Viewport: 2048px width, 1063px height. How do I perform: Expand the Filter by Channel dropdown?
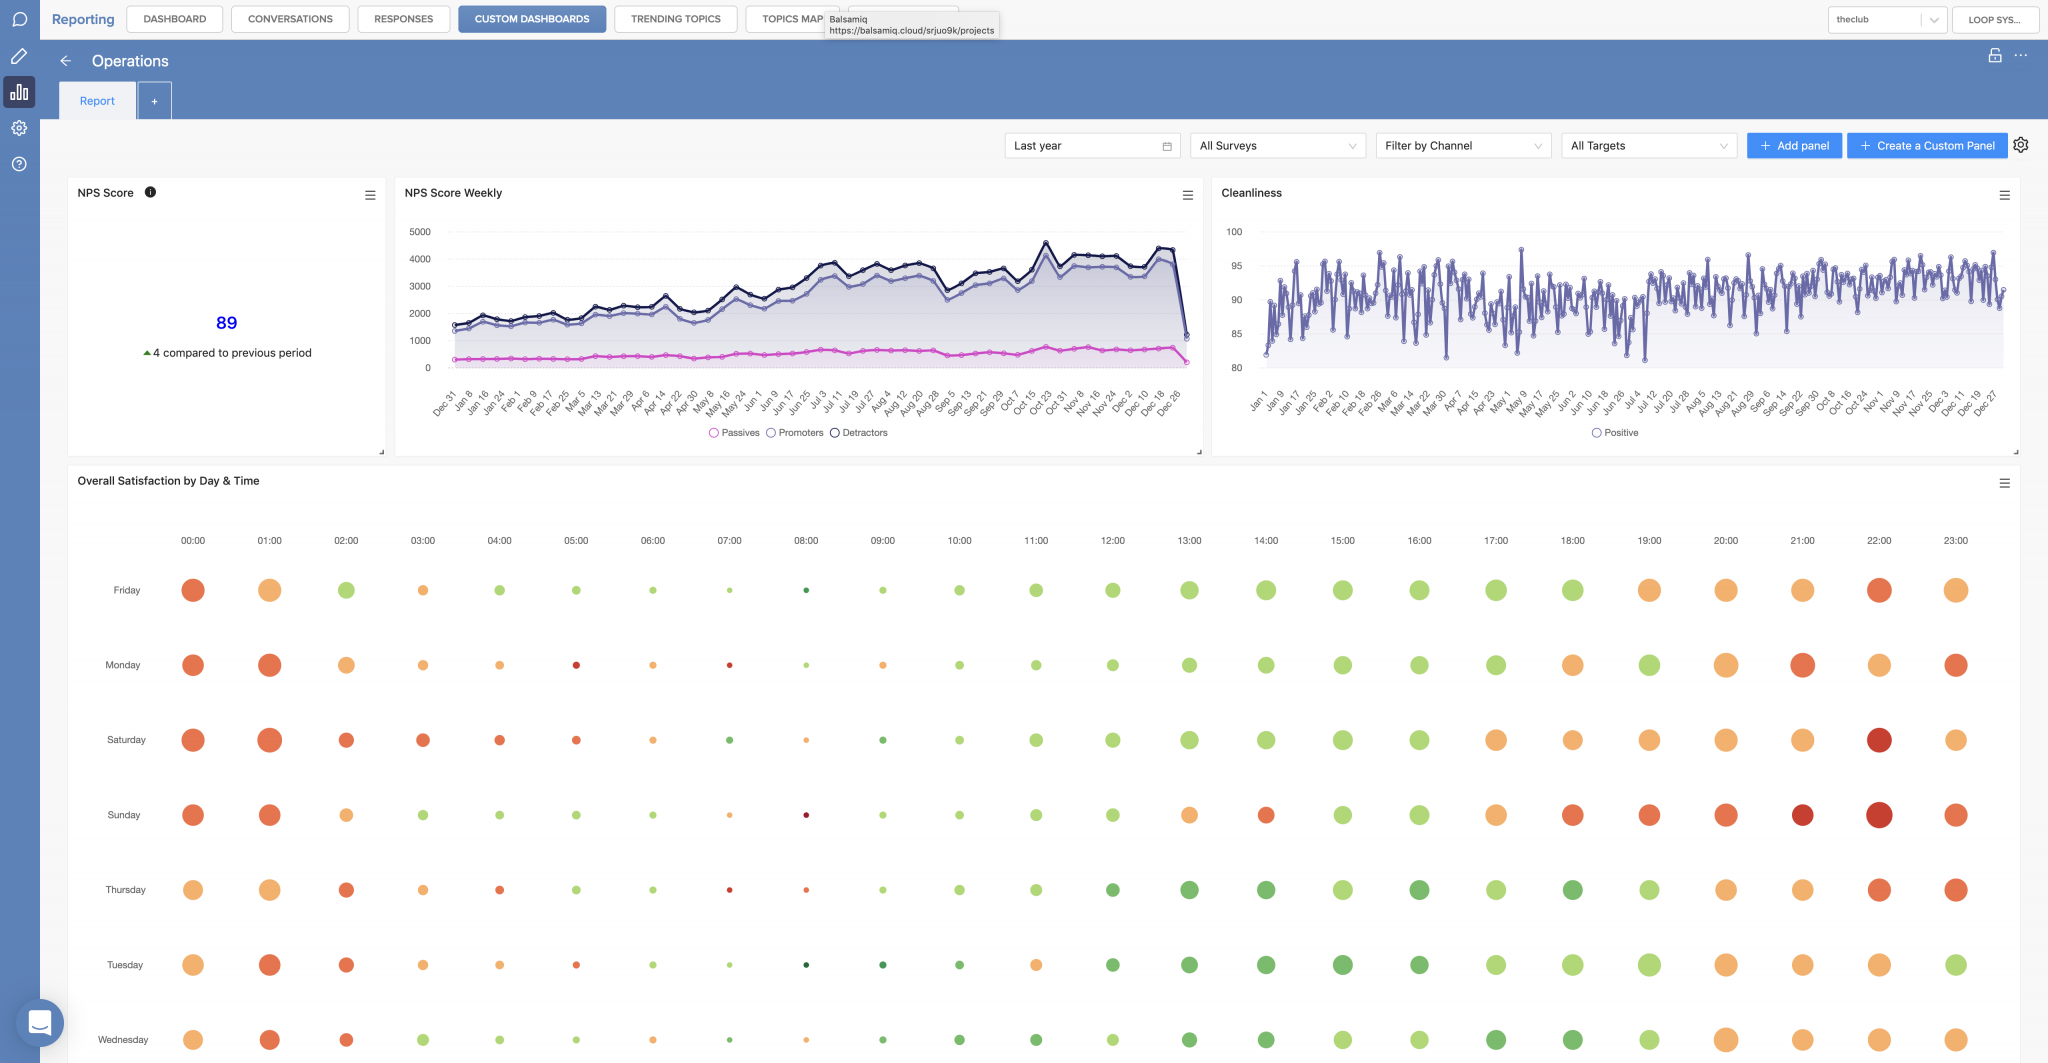(x=1462, y=145)
